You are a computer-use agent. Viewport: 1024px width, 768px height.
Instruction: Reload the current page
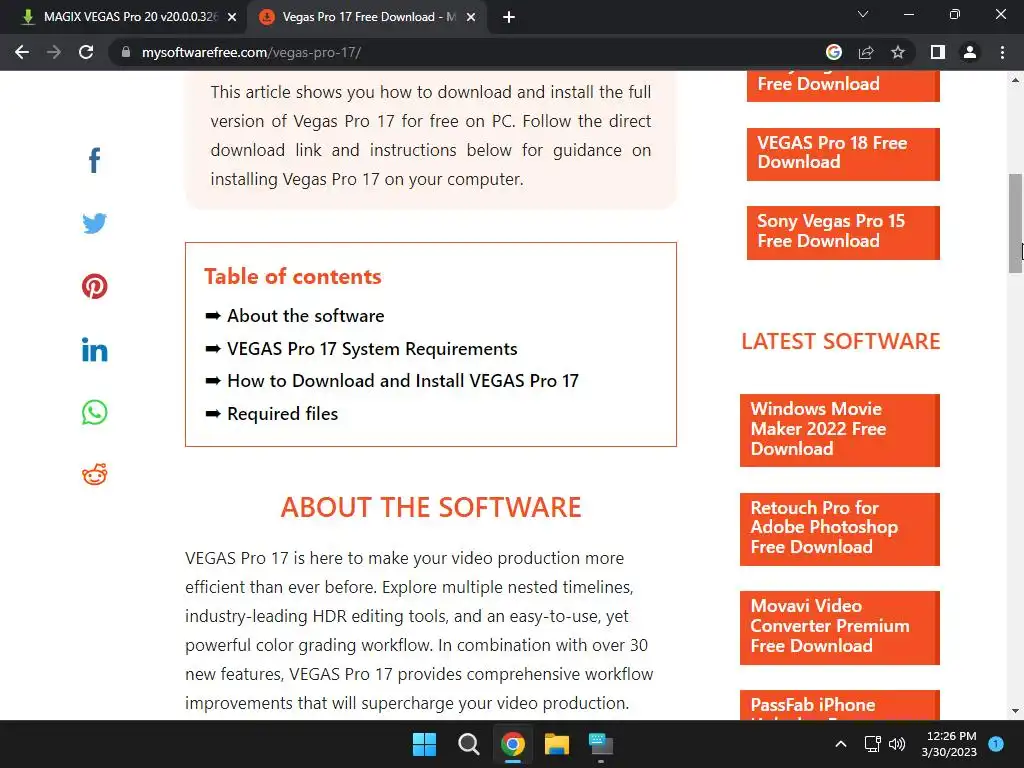[86, 52]
